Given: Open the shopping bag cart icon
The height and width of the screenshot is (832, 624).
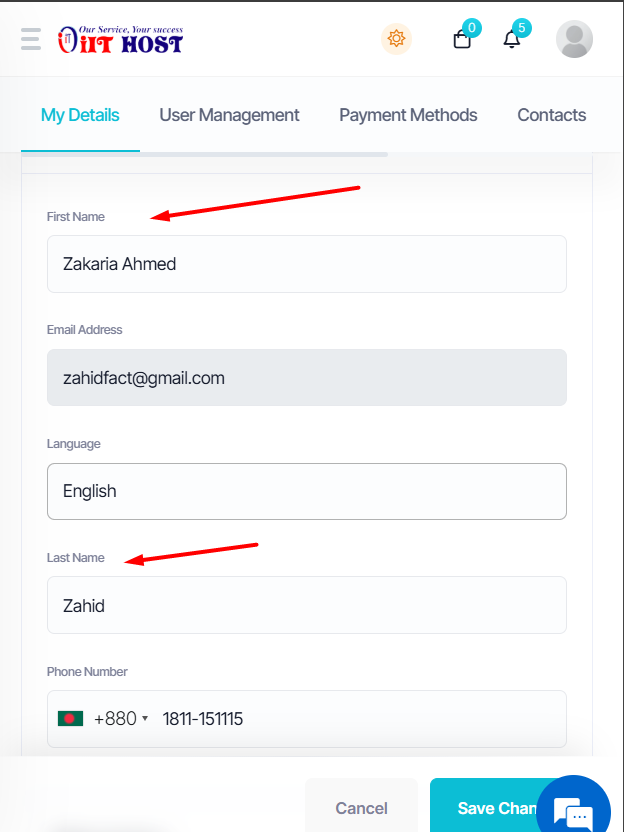Looking at the screenshot, I should point(462,39).
